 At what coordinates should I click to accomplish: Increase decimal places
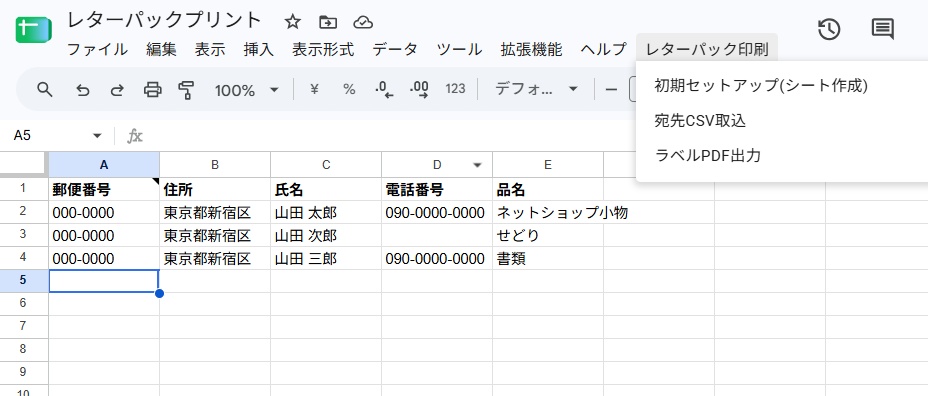click(419, 89)
